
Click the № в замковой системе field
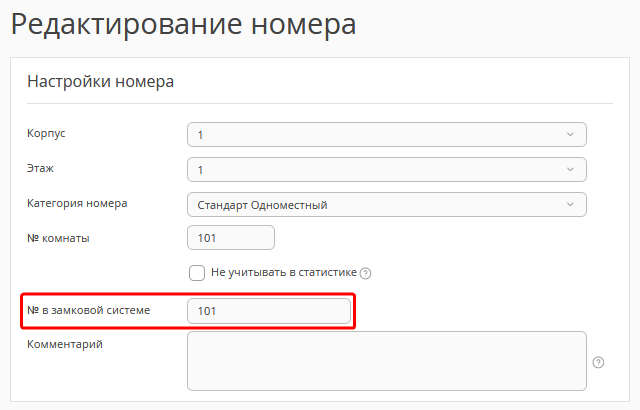[x=269, y=311]
